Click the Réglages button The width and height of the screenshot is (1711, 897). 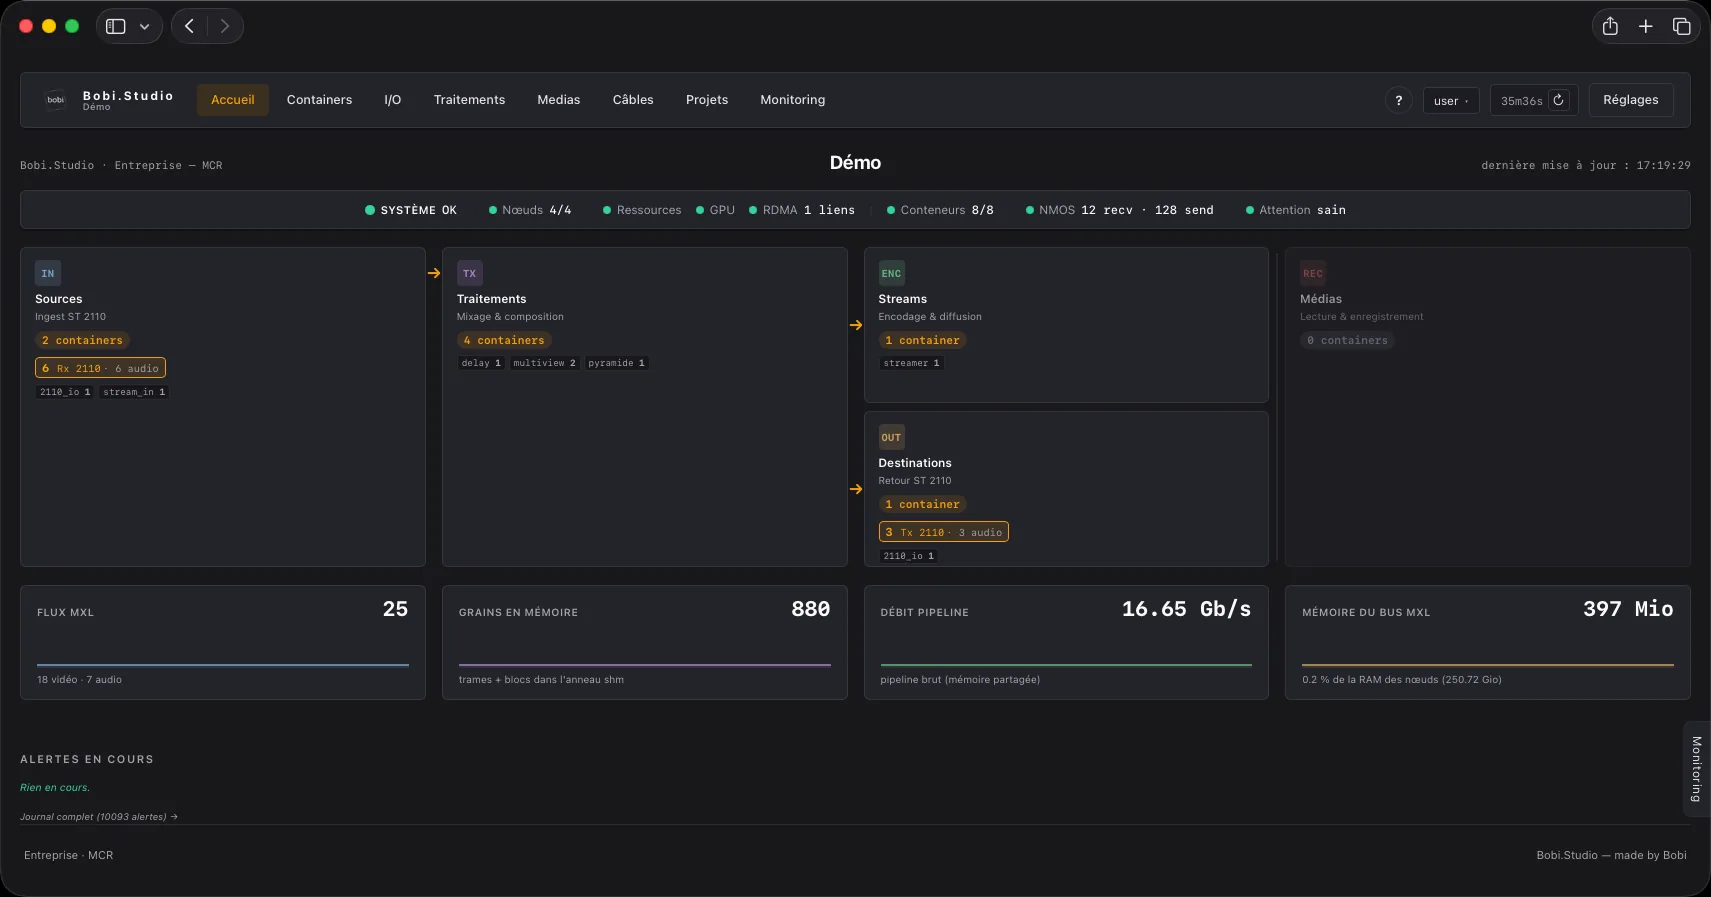coord(1631,100)
